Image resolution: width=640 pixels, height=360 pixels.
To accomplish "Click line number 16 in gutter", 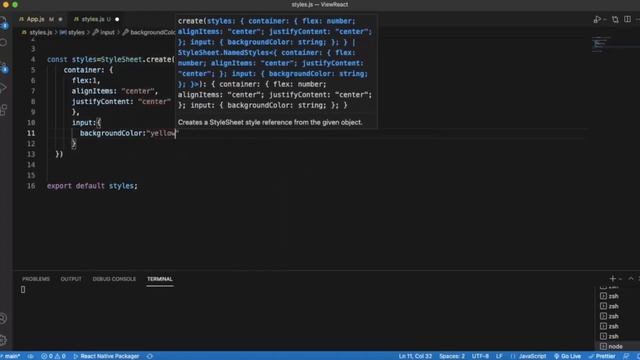I will pos(31,186).
